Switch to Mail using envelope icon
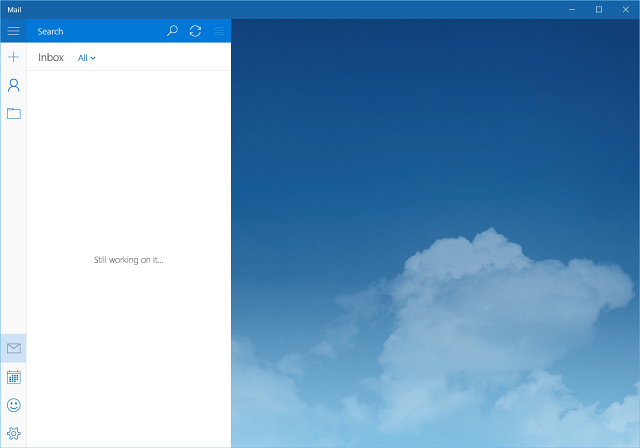 (13, 348)
